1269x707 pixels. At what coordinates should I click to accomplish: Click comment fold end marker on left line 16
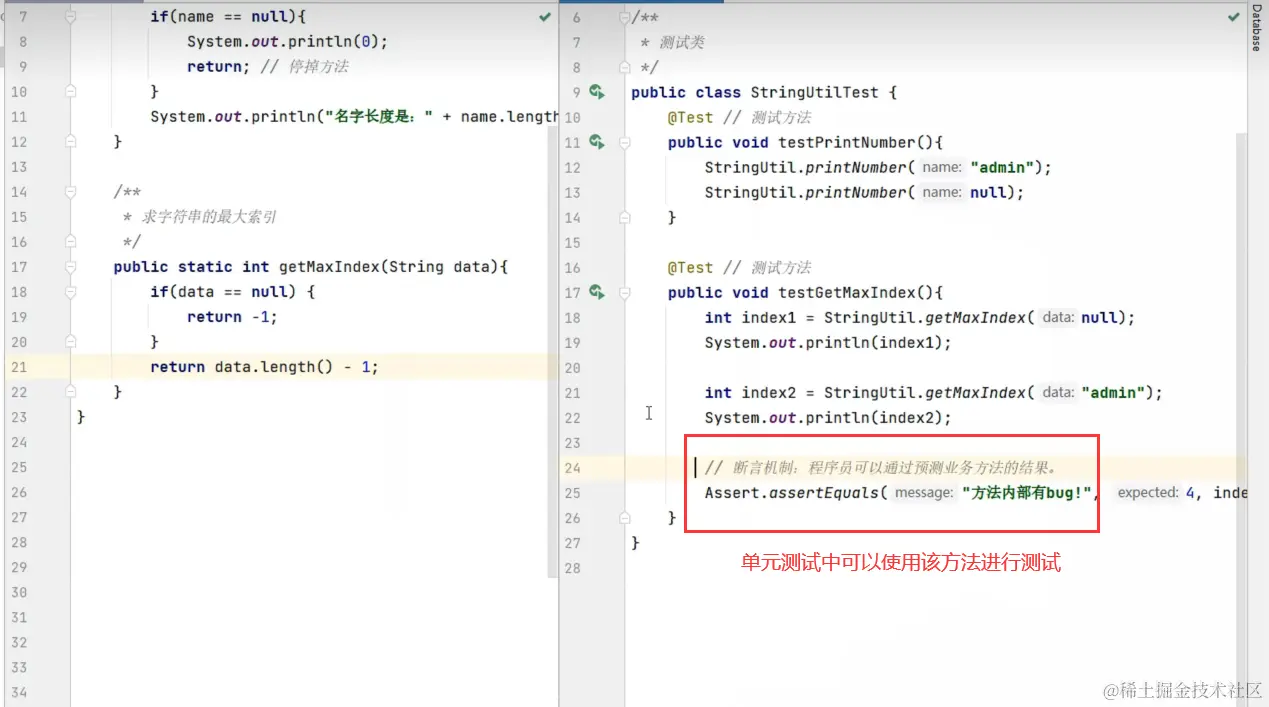71,242
